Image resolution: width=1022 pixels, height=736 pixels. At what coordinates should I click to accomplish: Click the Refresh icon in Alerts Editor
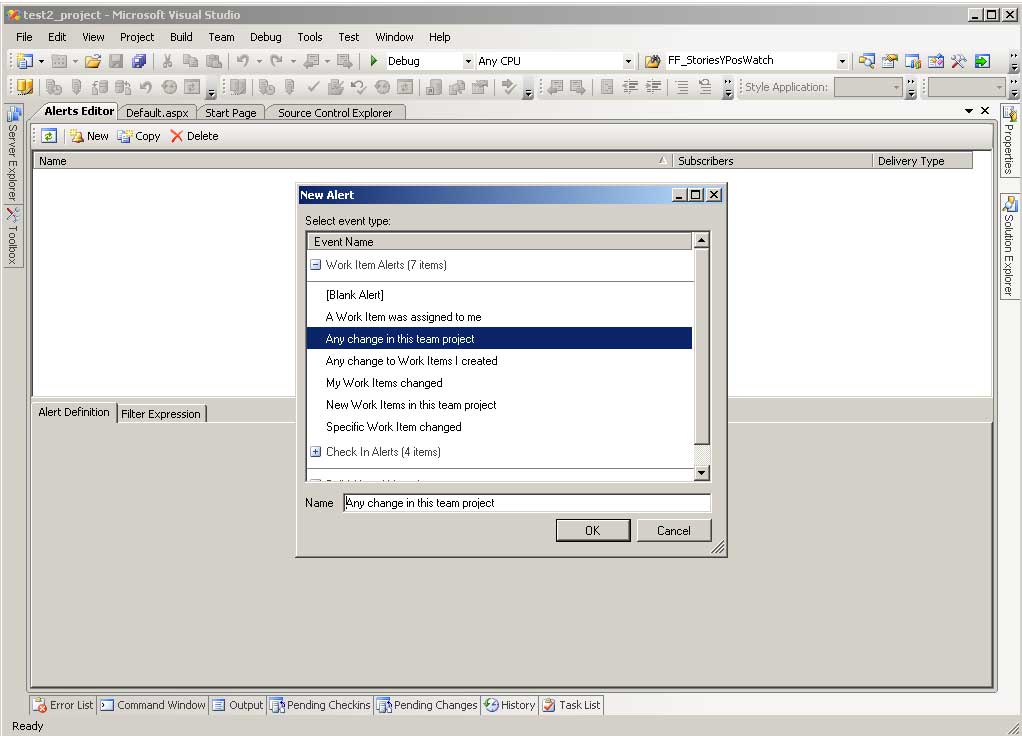[49, 136]
